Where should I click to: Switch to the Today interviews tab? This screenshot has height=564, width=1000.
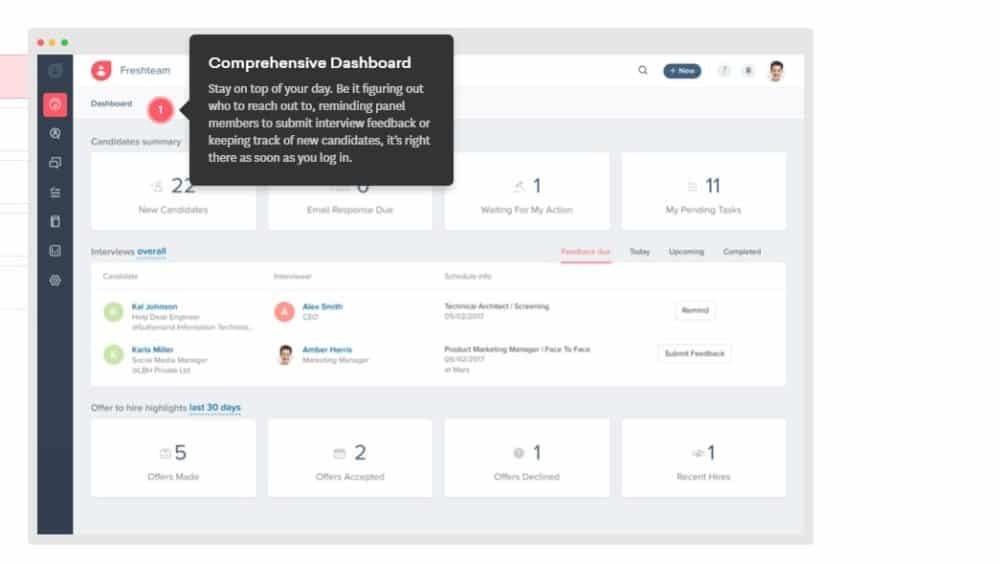pyautogui.click(x=639, y=252)
